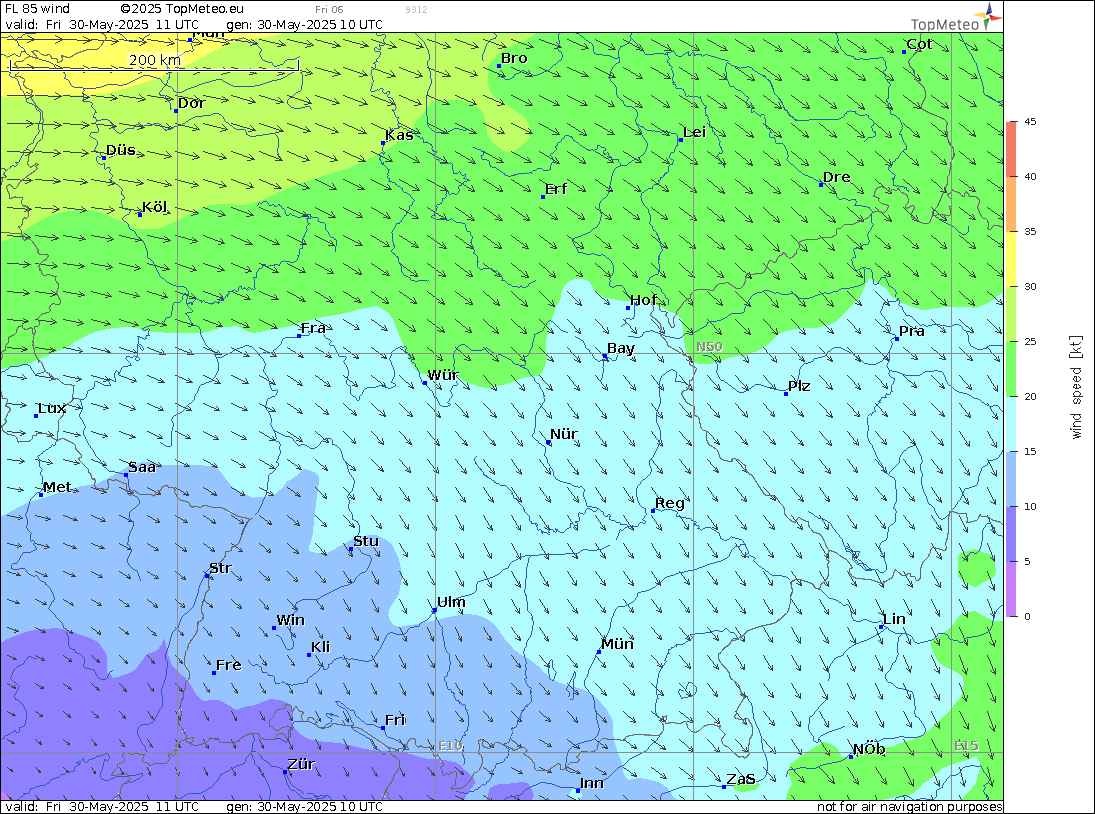Select the ZaS city label
The width and height of the screenshot is (1095, 814).
click(x=741, y=779)
